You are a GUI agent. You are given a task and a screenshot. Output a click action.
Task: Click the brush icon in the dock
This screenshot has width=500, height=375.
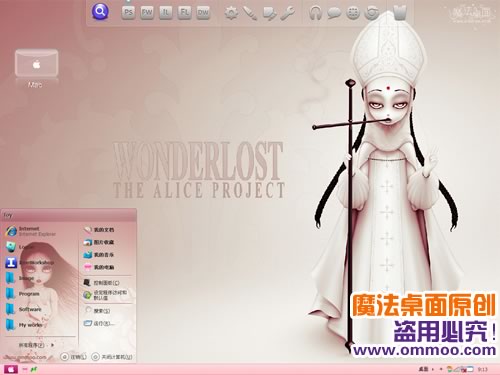(x=250, y=13)
